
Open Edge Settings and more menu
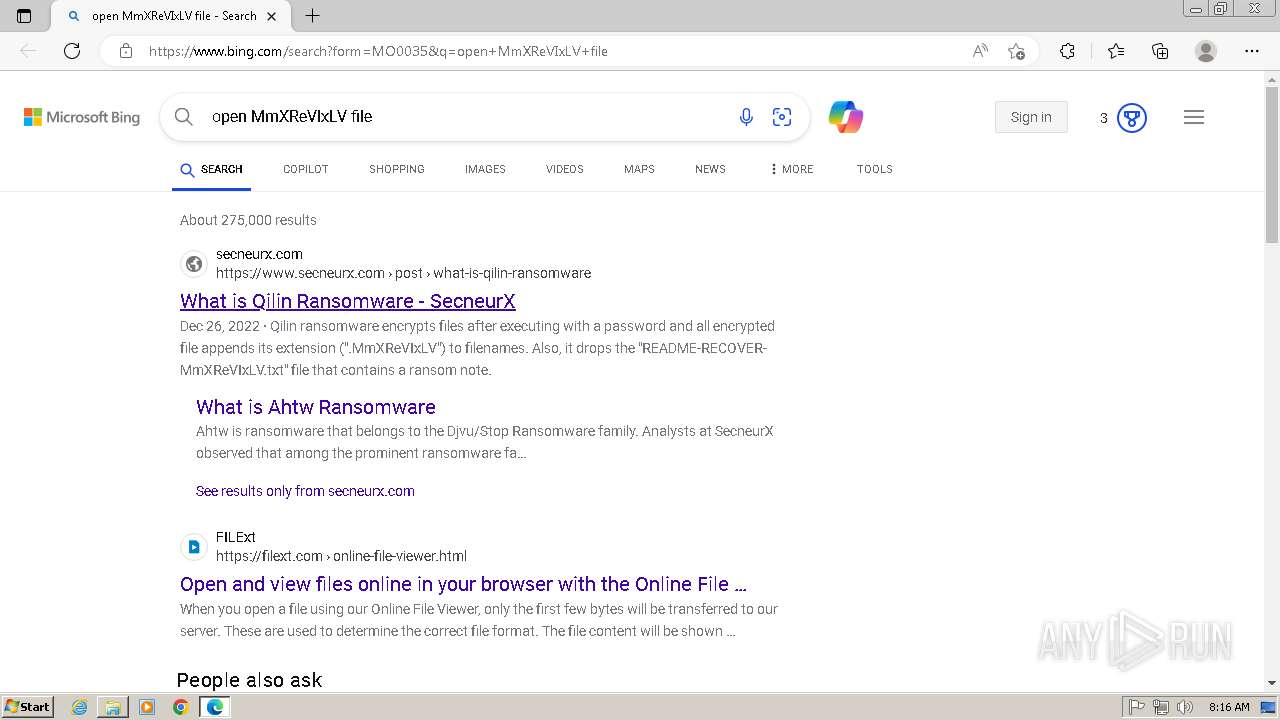[1252, 51]
